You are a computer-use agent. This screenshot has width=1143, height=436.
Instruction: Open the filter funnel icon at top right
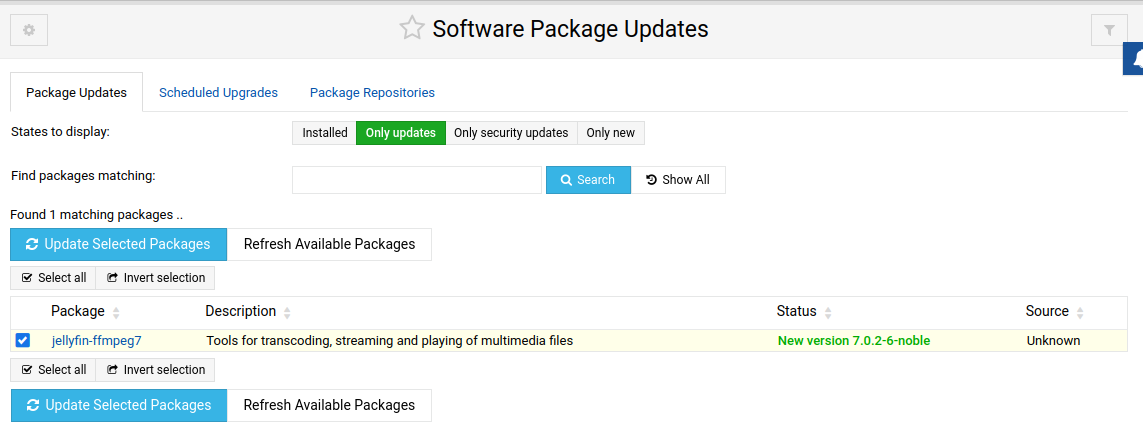1109,30
